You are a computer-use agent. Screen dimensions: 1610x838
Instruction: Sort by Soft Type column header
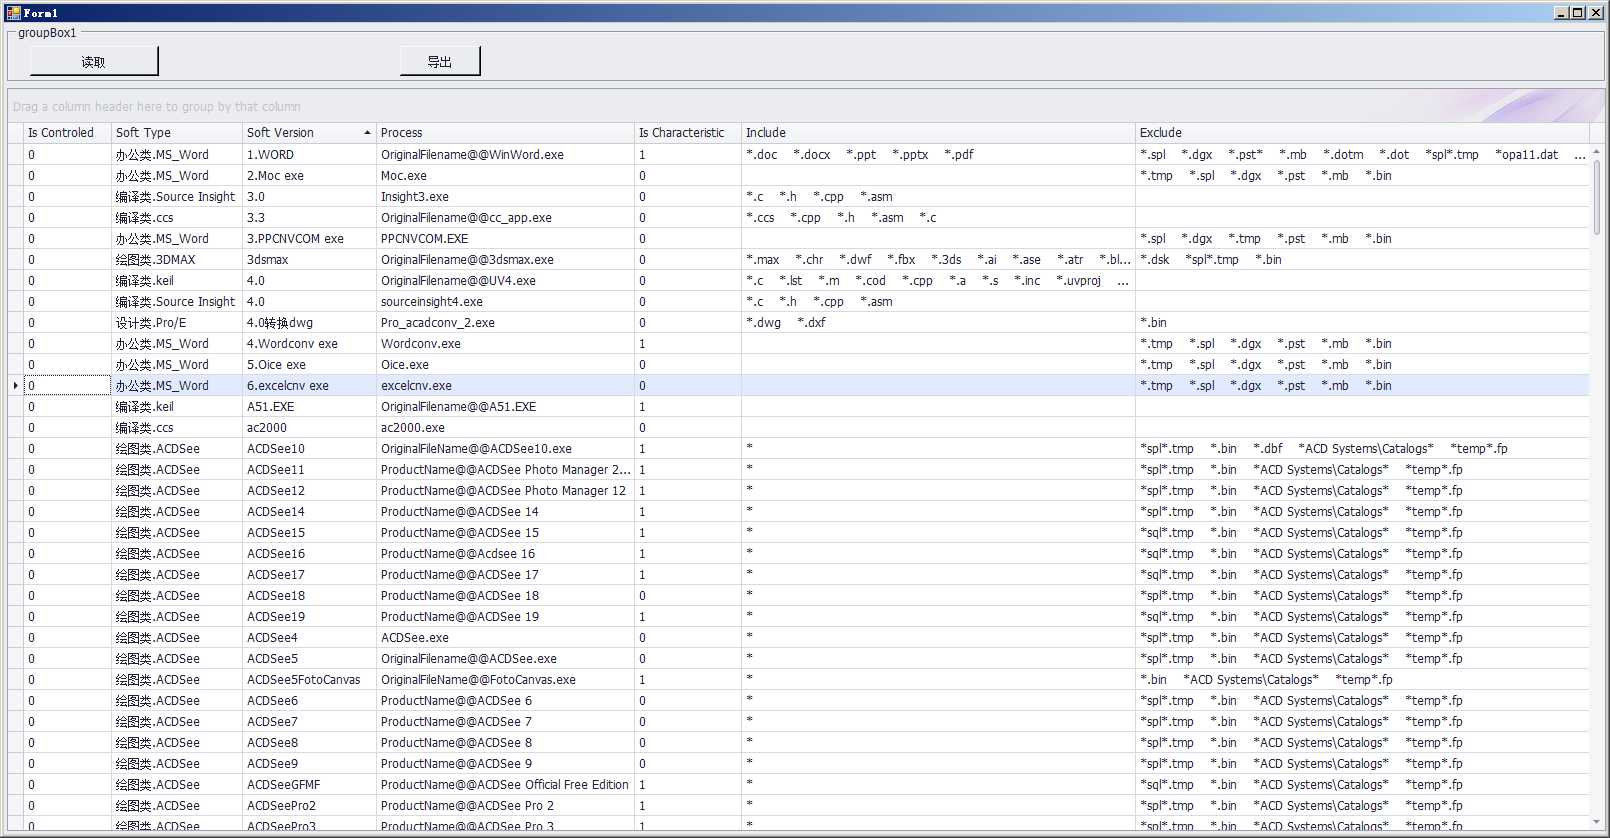[x=177, y=132]
